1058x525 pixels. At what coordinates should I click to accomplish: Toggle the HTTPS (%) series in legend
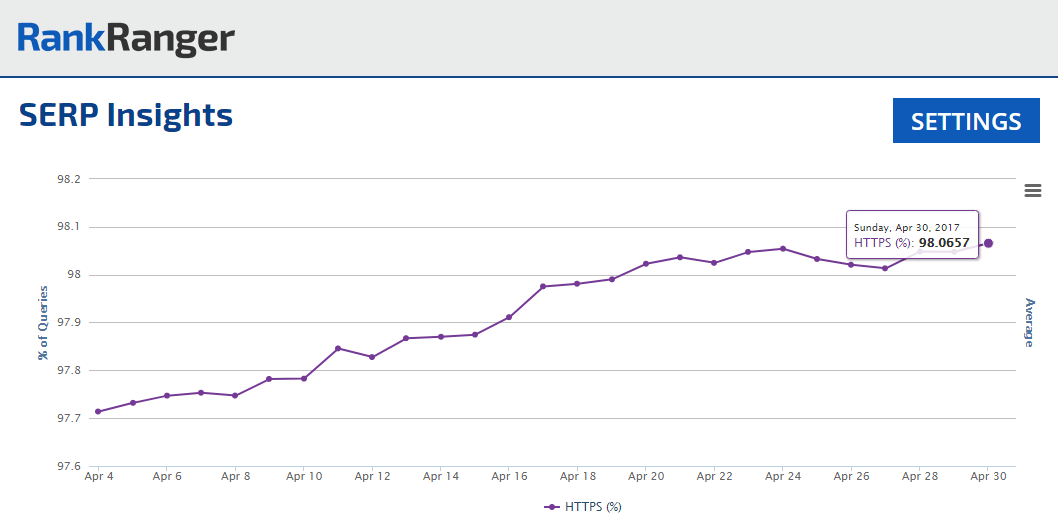pyautogui.click(x=584, y=507)
